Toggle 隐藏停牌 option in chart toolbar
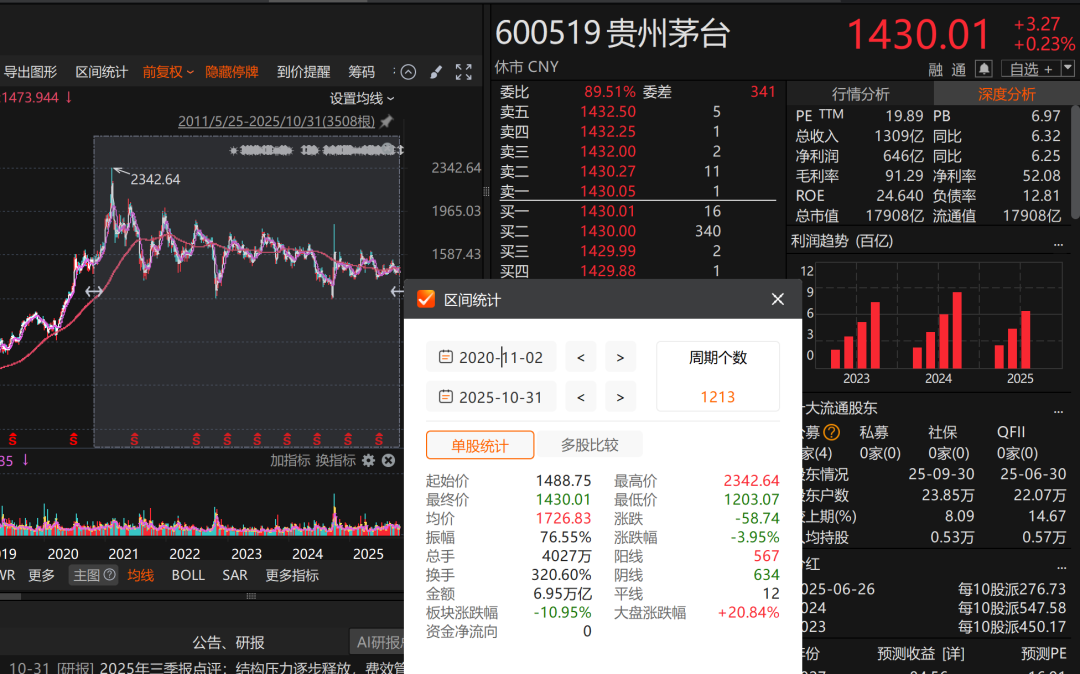This screenshot has height=674, width=1080. click(x=231, y=72)
